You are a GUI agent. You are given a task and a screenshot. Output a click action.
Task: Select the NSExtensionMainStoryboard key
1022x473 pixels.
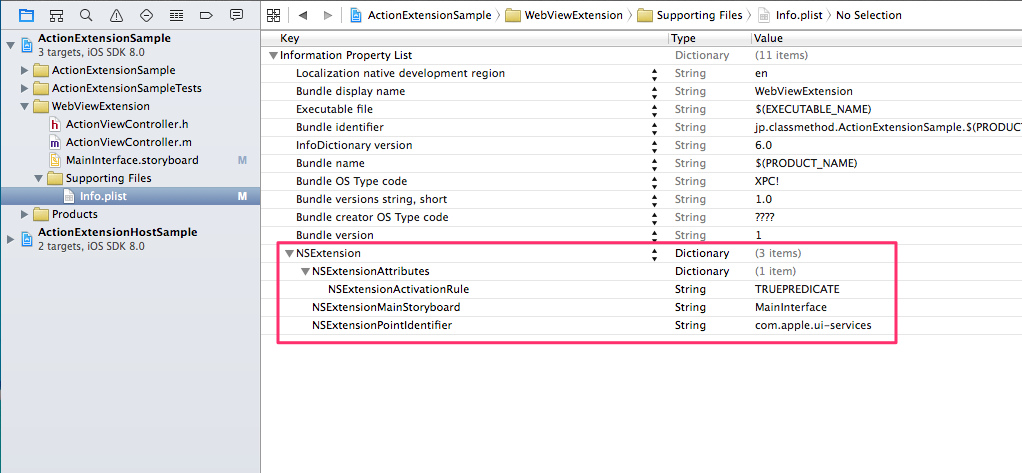click(x=386, y=307)
